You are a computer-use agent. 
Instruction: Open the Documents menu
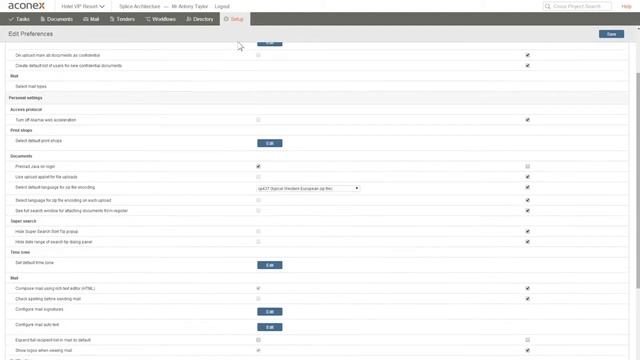point(56,19)
